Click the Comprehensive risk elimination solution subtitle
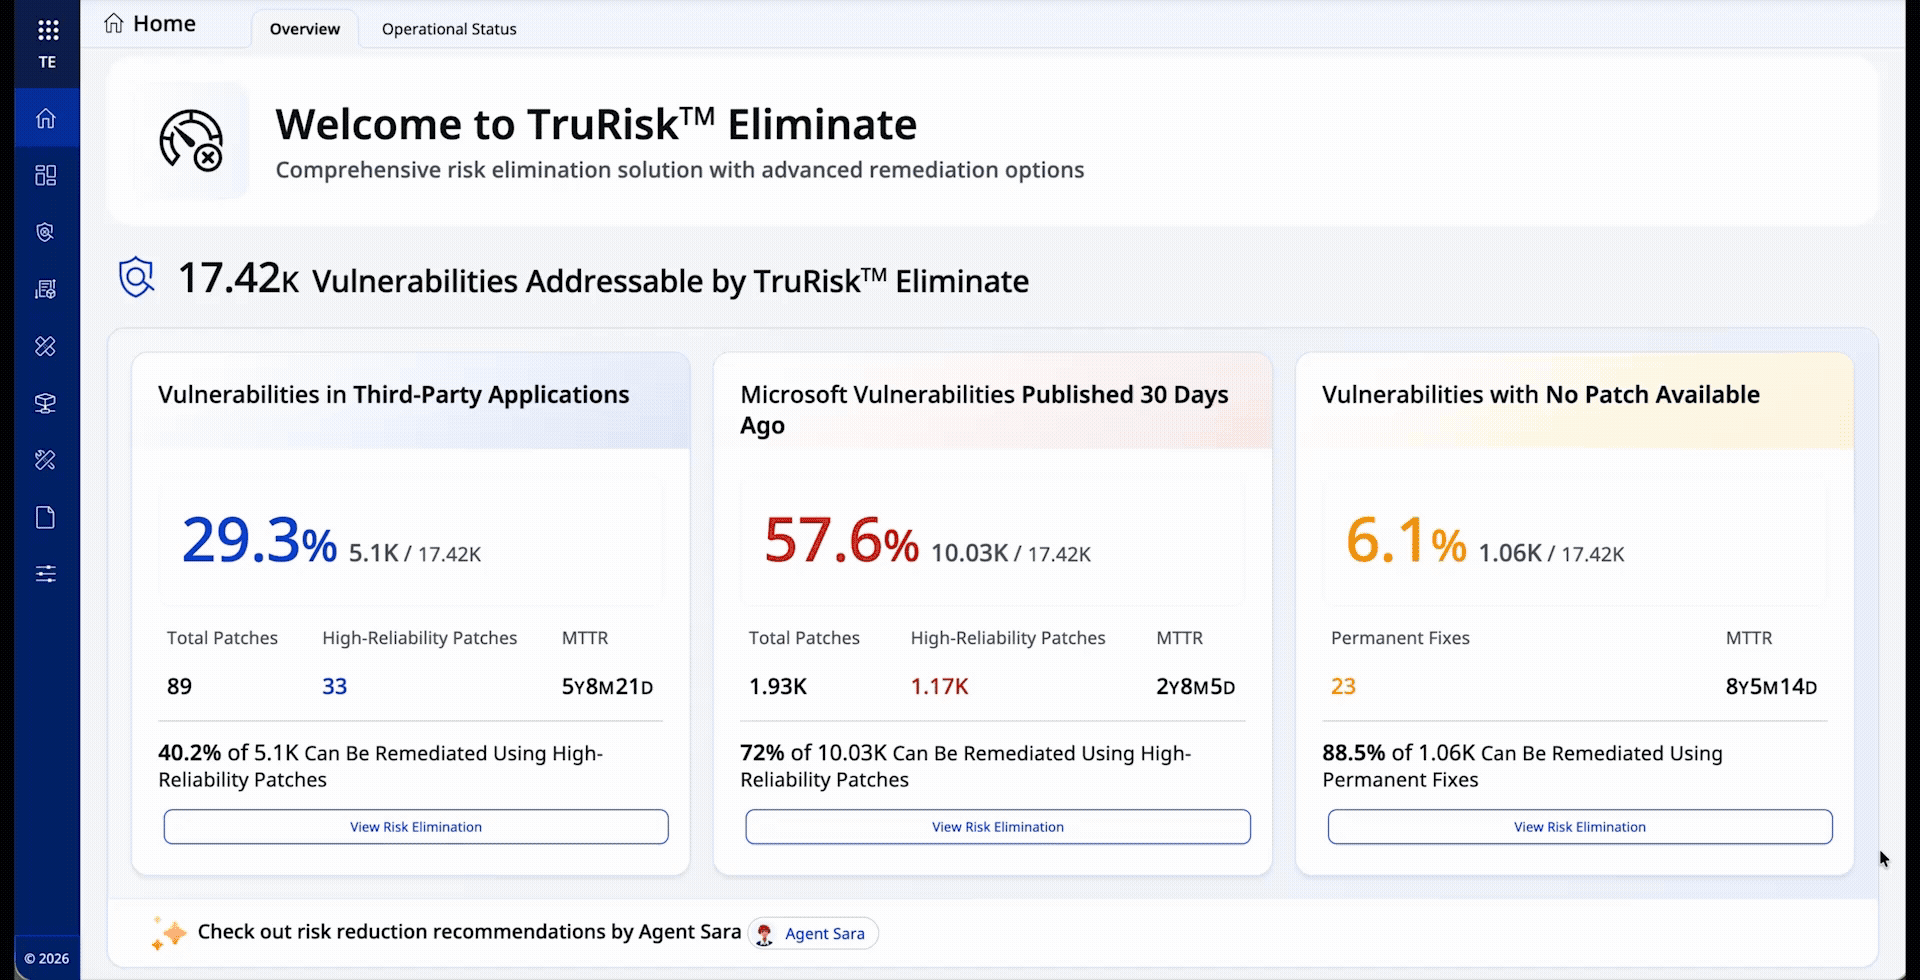 680,170
